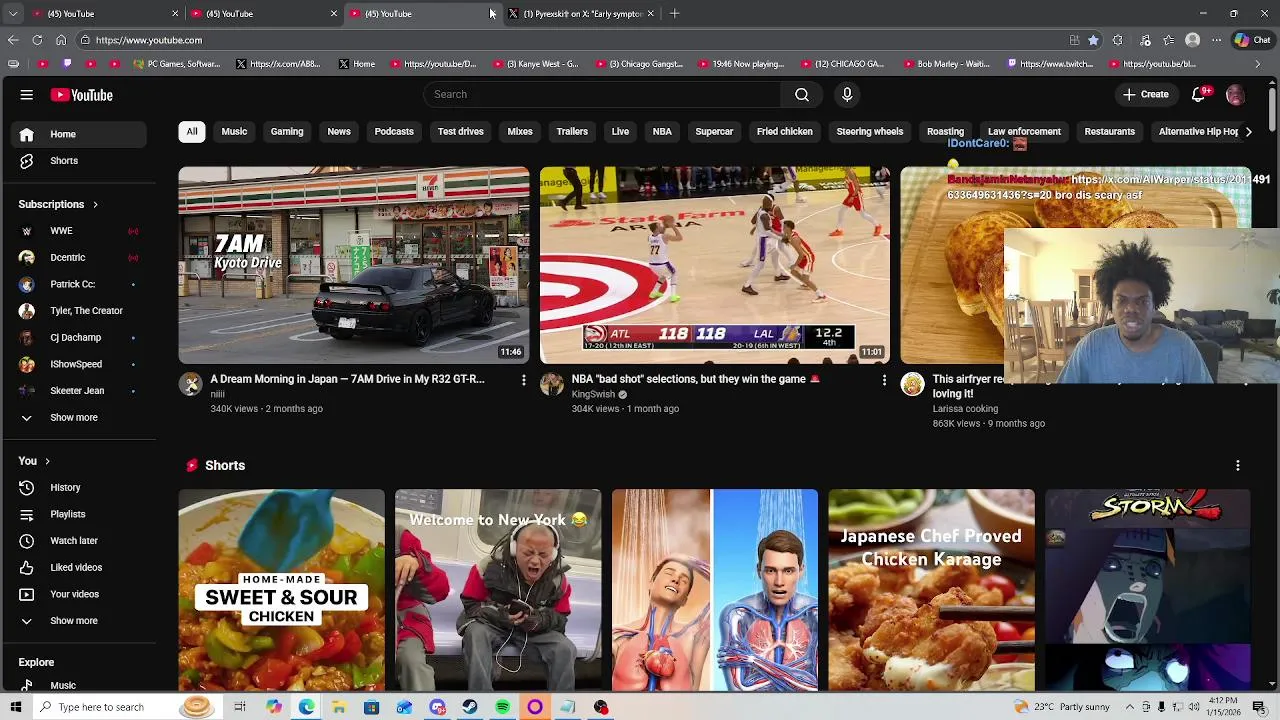Select the All filter chip
The height and width of the screenshot is (720, 1280).
[192, 131]
